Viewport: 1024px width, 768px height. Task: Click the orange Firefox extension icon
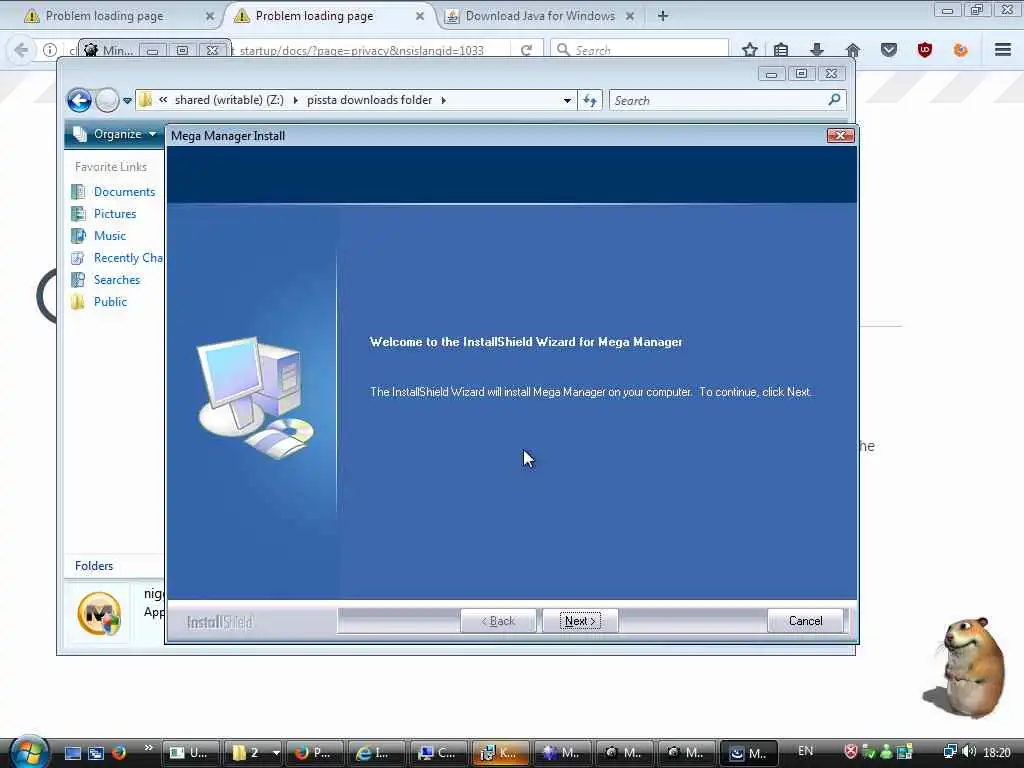pyautogui.click(x=961, y=50)
